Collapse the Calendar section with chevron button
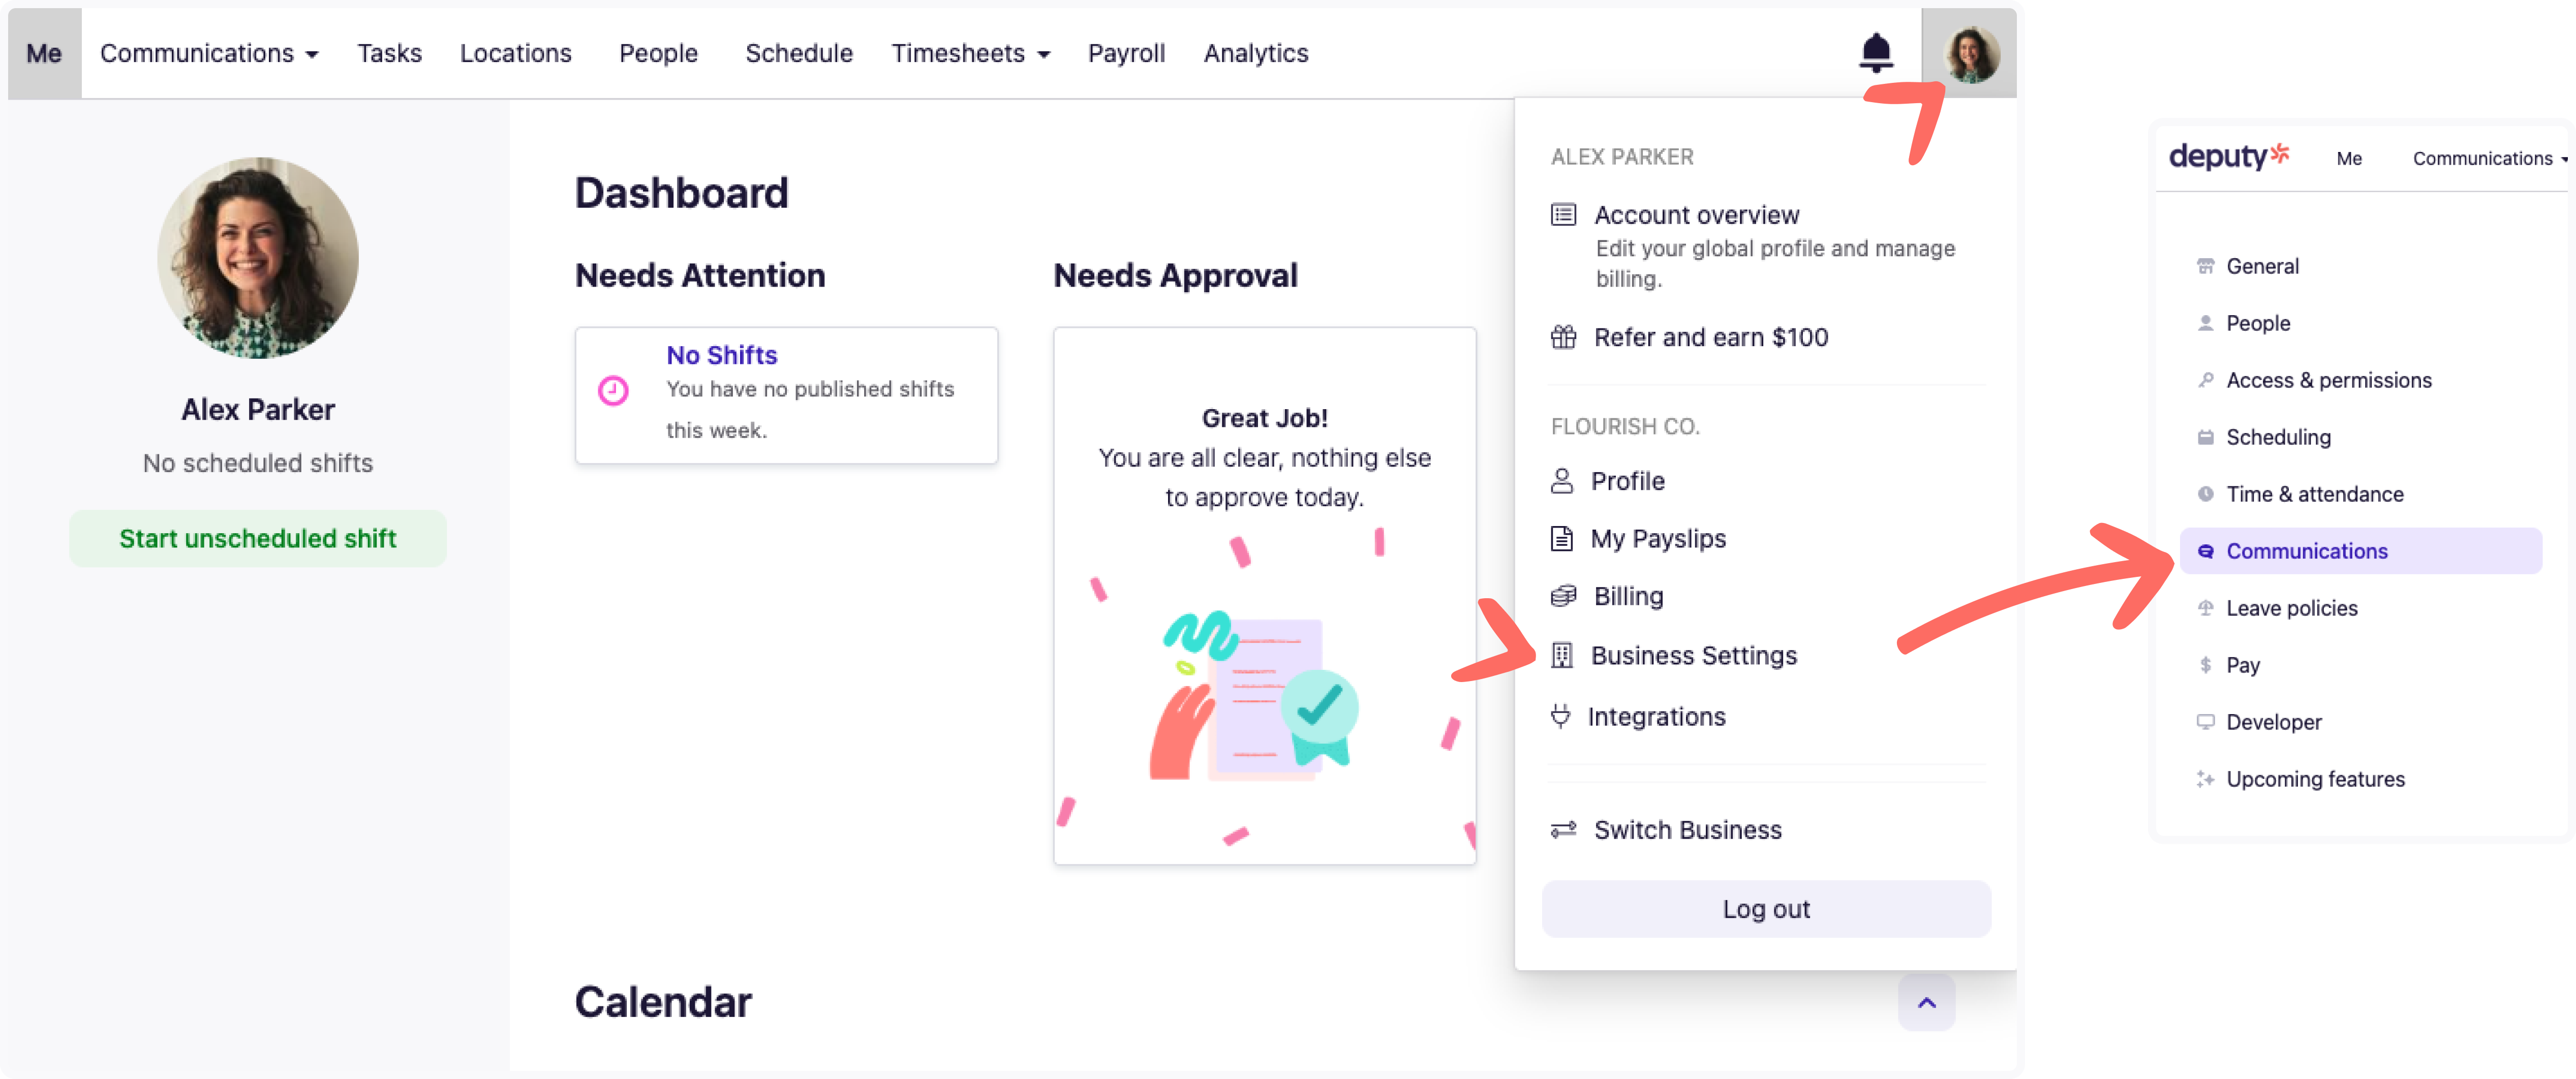The height and width of the screenshot is (1079, 2576). pos(1926,1002)
